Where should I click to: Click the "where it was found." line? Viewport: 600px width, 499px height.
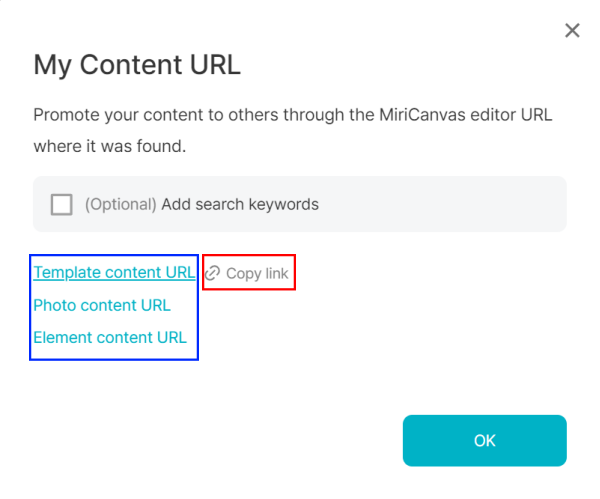(109, 146)
